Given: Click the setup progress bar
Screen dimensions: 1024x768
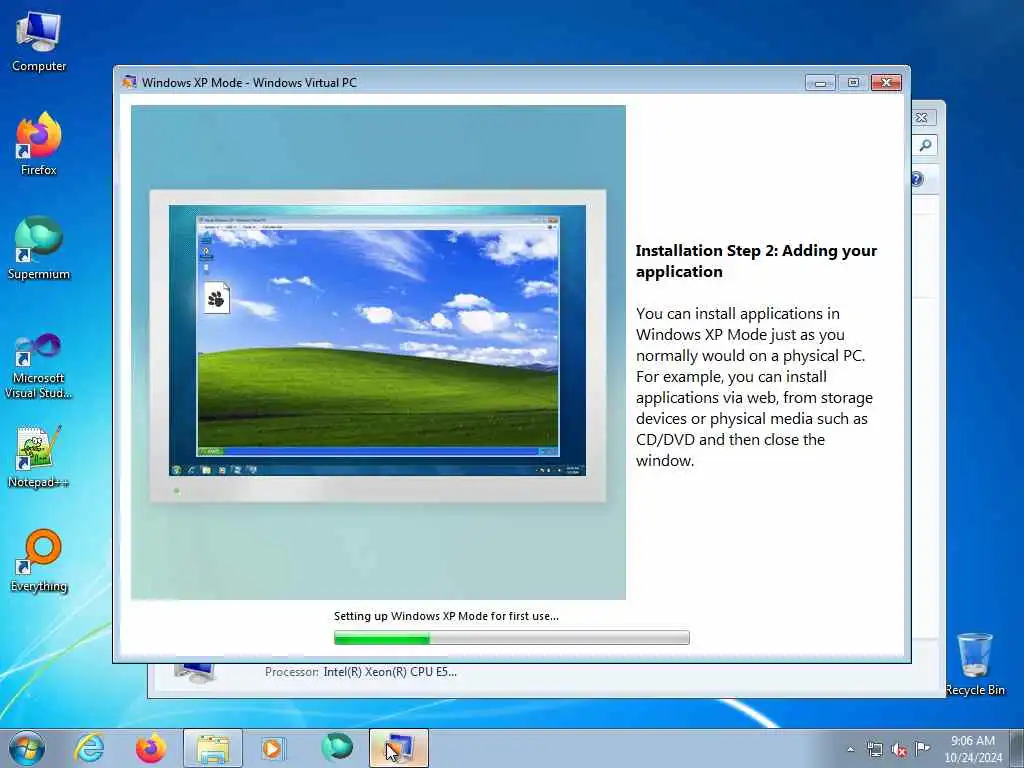Looking at the screenshot, I should click(x=511, y=638).
